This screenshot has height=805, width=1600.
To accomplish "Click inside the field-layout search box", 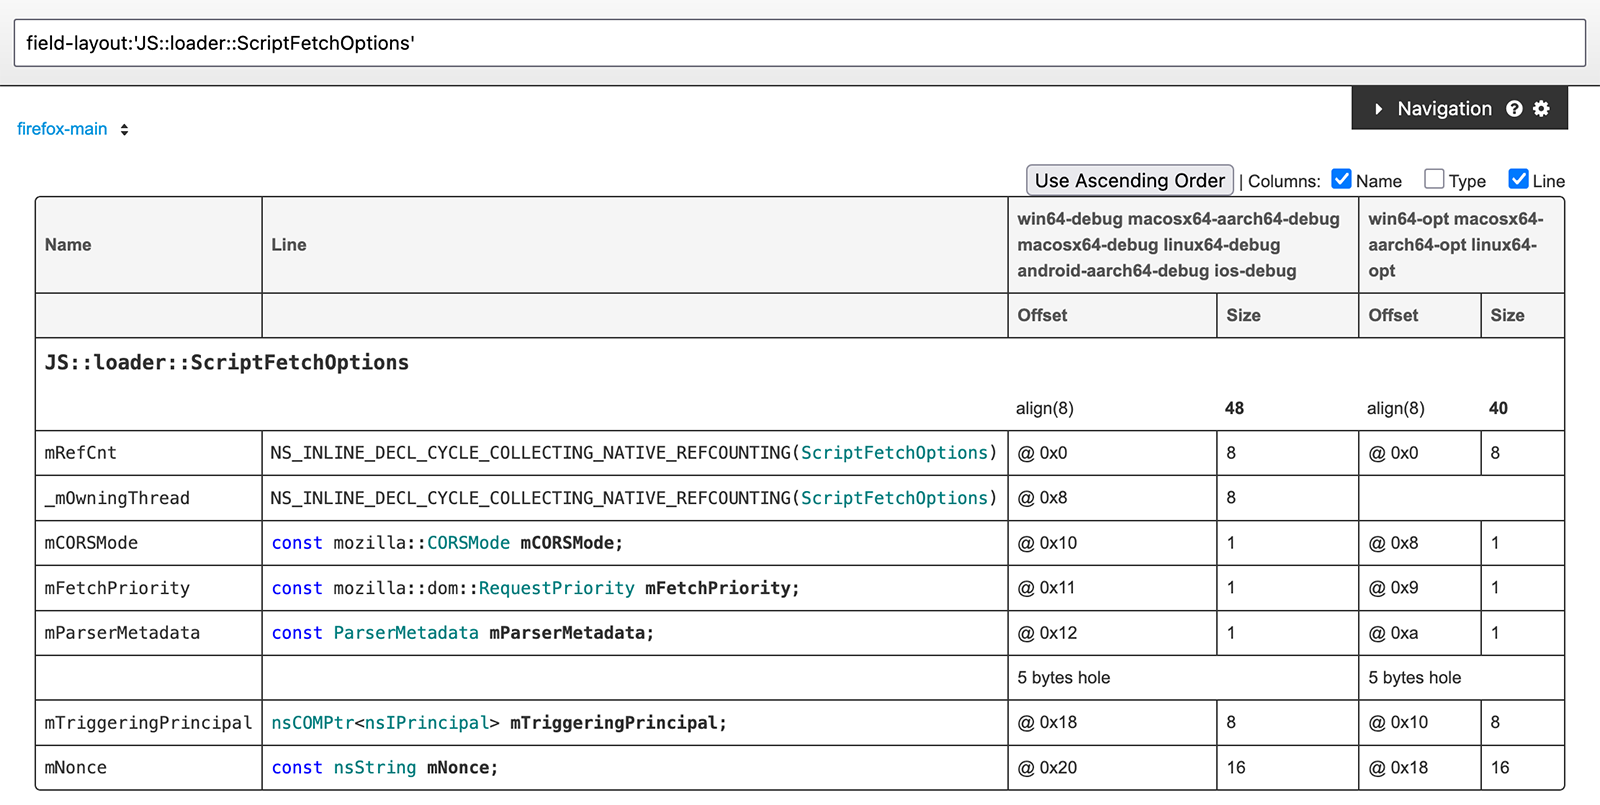I will 799,43.
